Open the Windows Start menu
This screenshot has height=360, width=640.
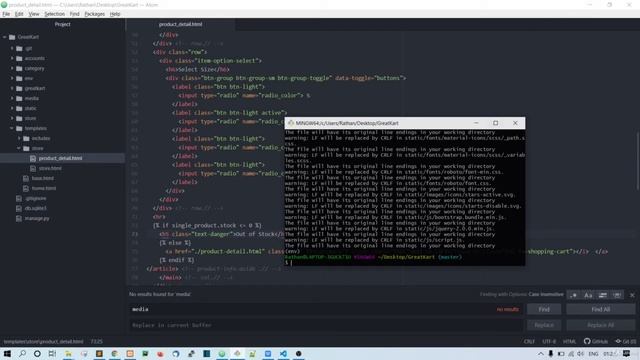7,353
